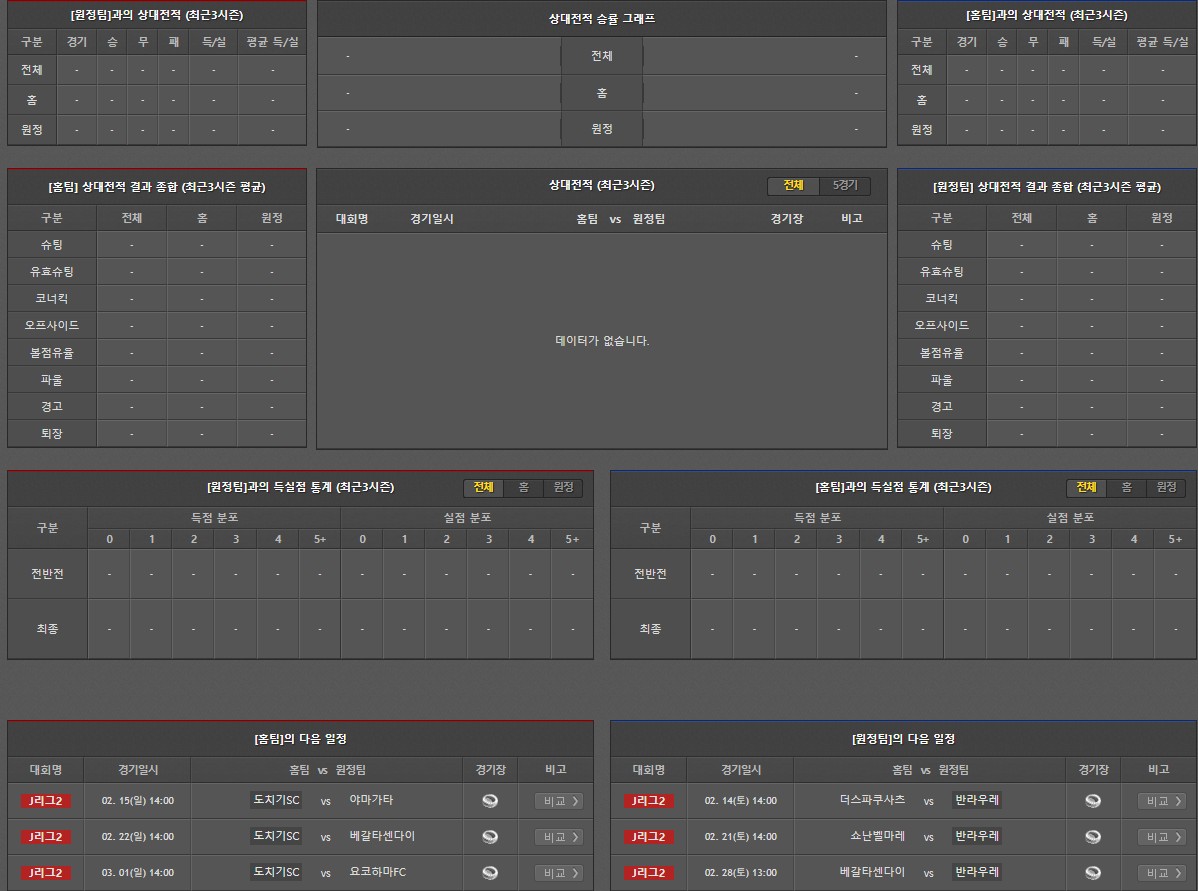This screenshot has height=891, width=1198.
Task: Select 원정 tab in right 득실점 통계 panel
Action: coord(1166,487)
